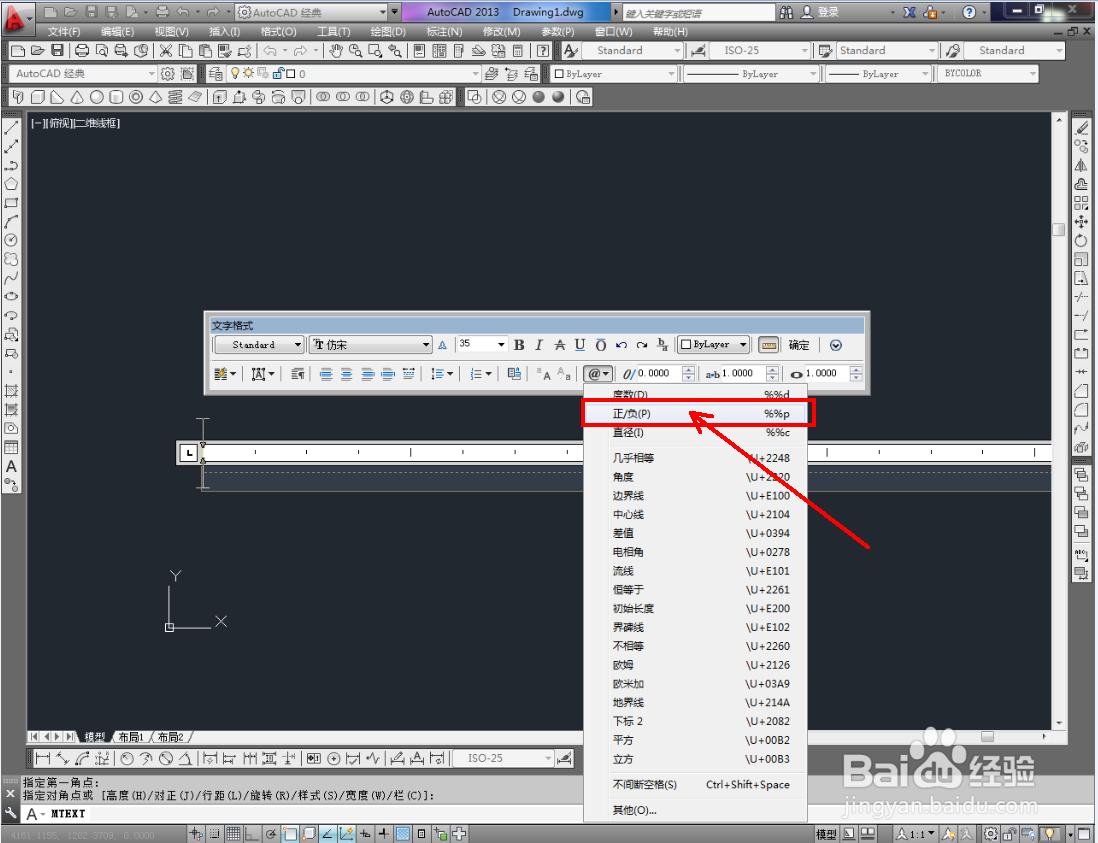The image size is (1098, 843).
Task: Click the save icon in standard toolbar
Action: [57, 50]
